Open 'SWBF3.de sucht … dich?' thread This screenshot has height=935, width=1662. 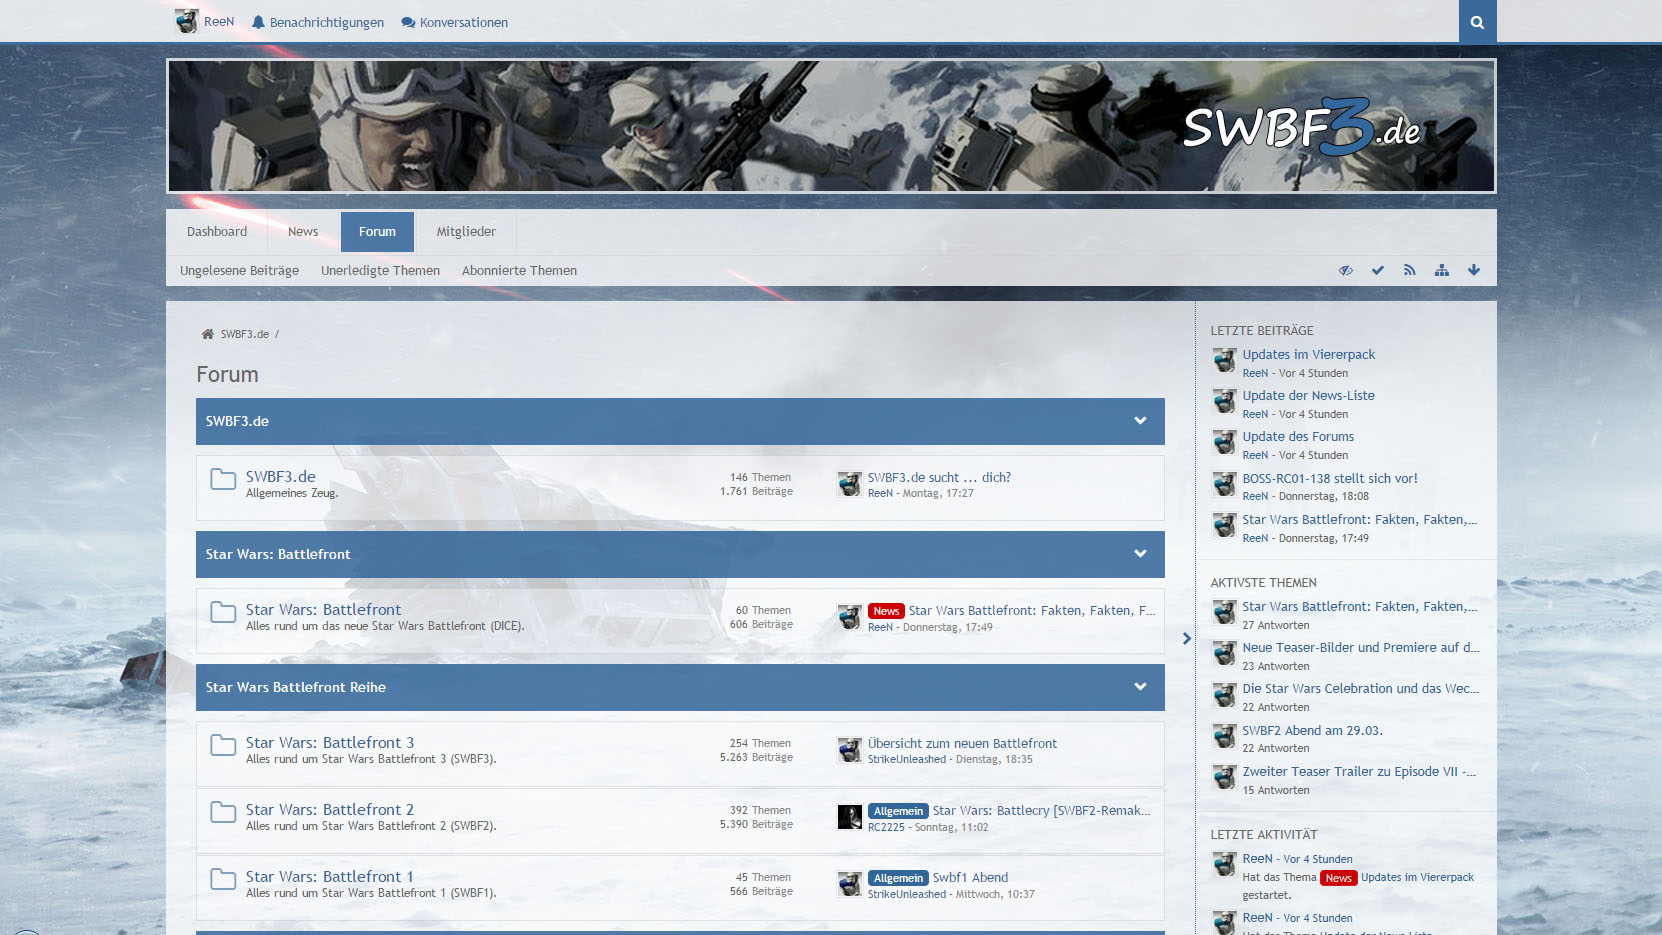click(939, 478)
